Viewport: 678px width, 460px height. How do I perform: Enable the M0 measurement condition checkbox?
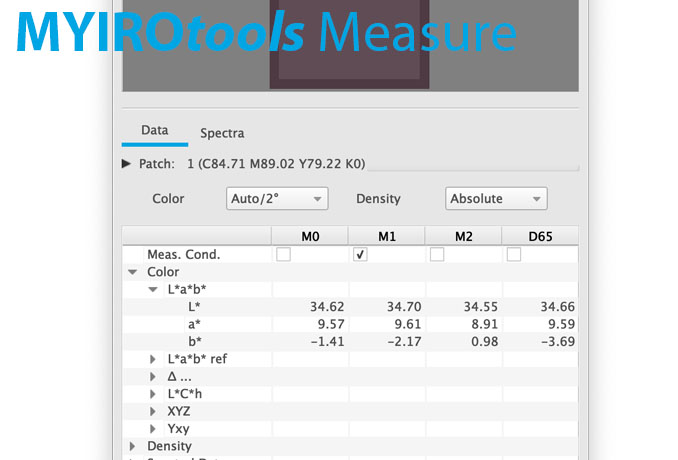283,254
